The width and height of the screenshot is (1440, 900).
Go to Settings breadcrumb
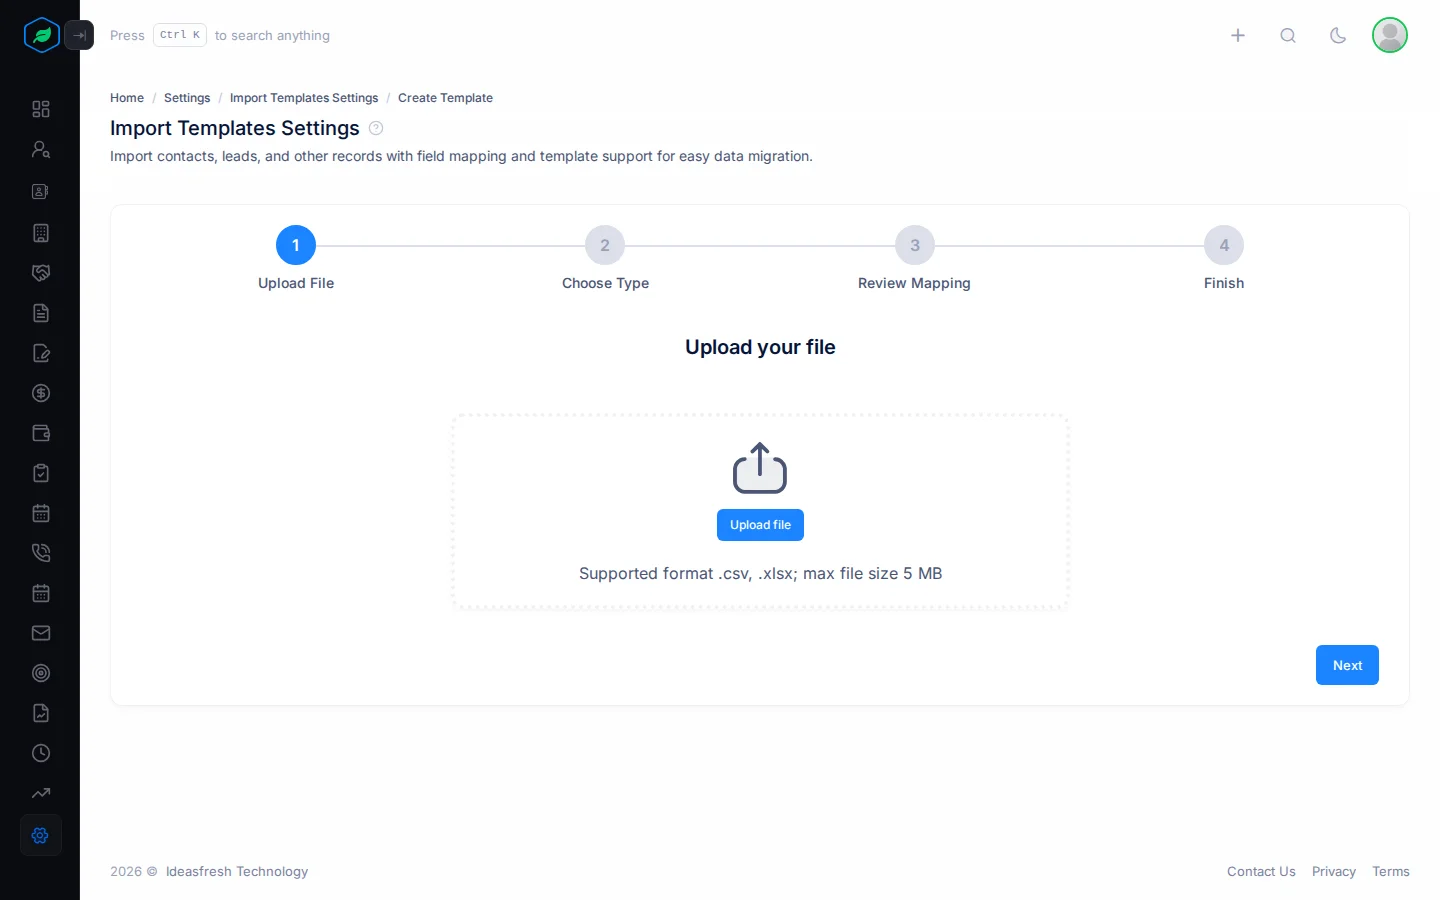(x=187, y=98)
